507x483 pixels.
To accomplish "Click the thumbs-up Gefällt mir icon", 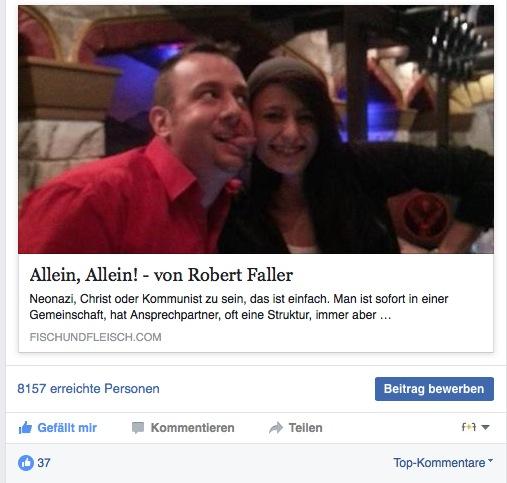I will (25, 428).
